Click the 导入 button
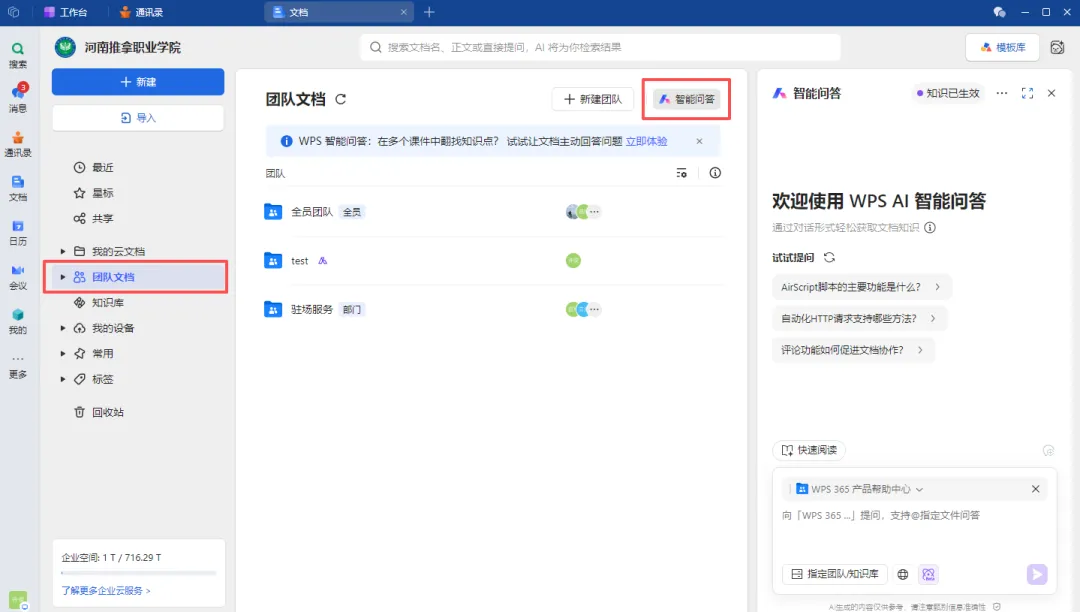The height and width of the screenshot is (612, 1080). [138, 118]
